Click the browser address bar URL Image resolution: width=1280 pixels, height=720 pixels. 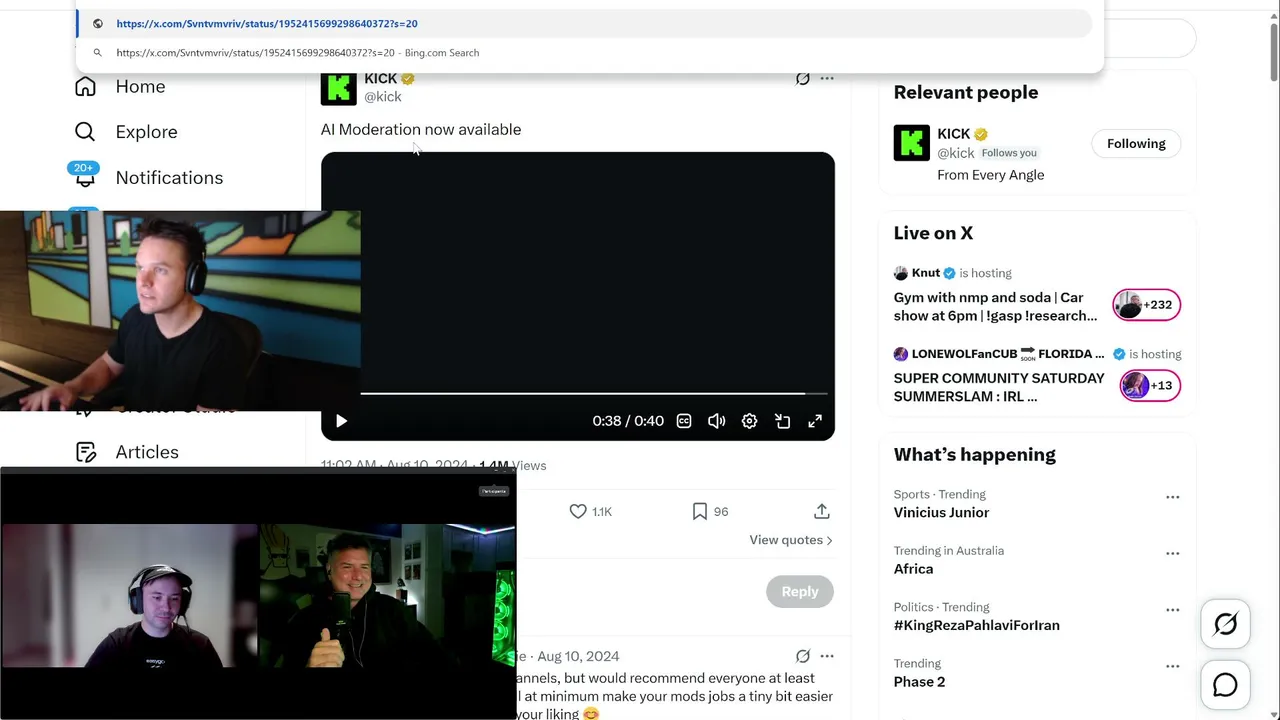[267, 23]
